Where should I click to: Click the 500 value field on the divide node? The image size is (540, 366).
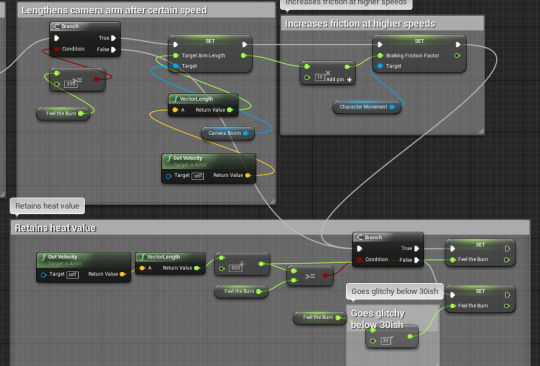click(x=235, y=268)
